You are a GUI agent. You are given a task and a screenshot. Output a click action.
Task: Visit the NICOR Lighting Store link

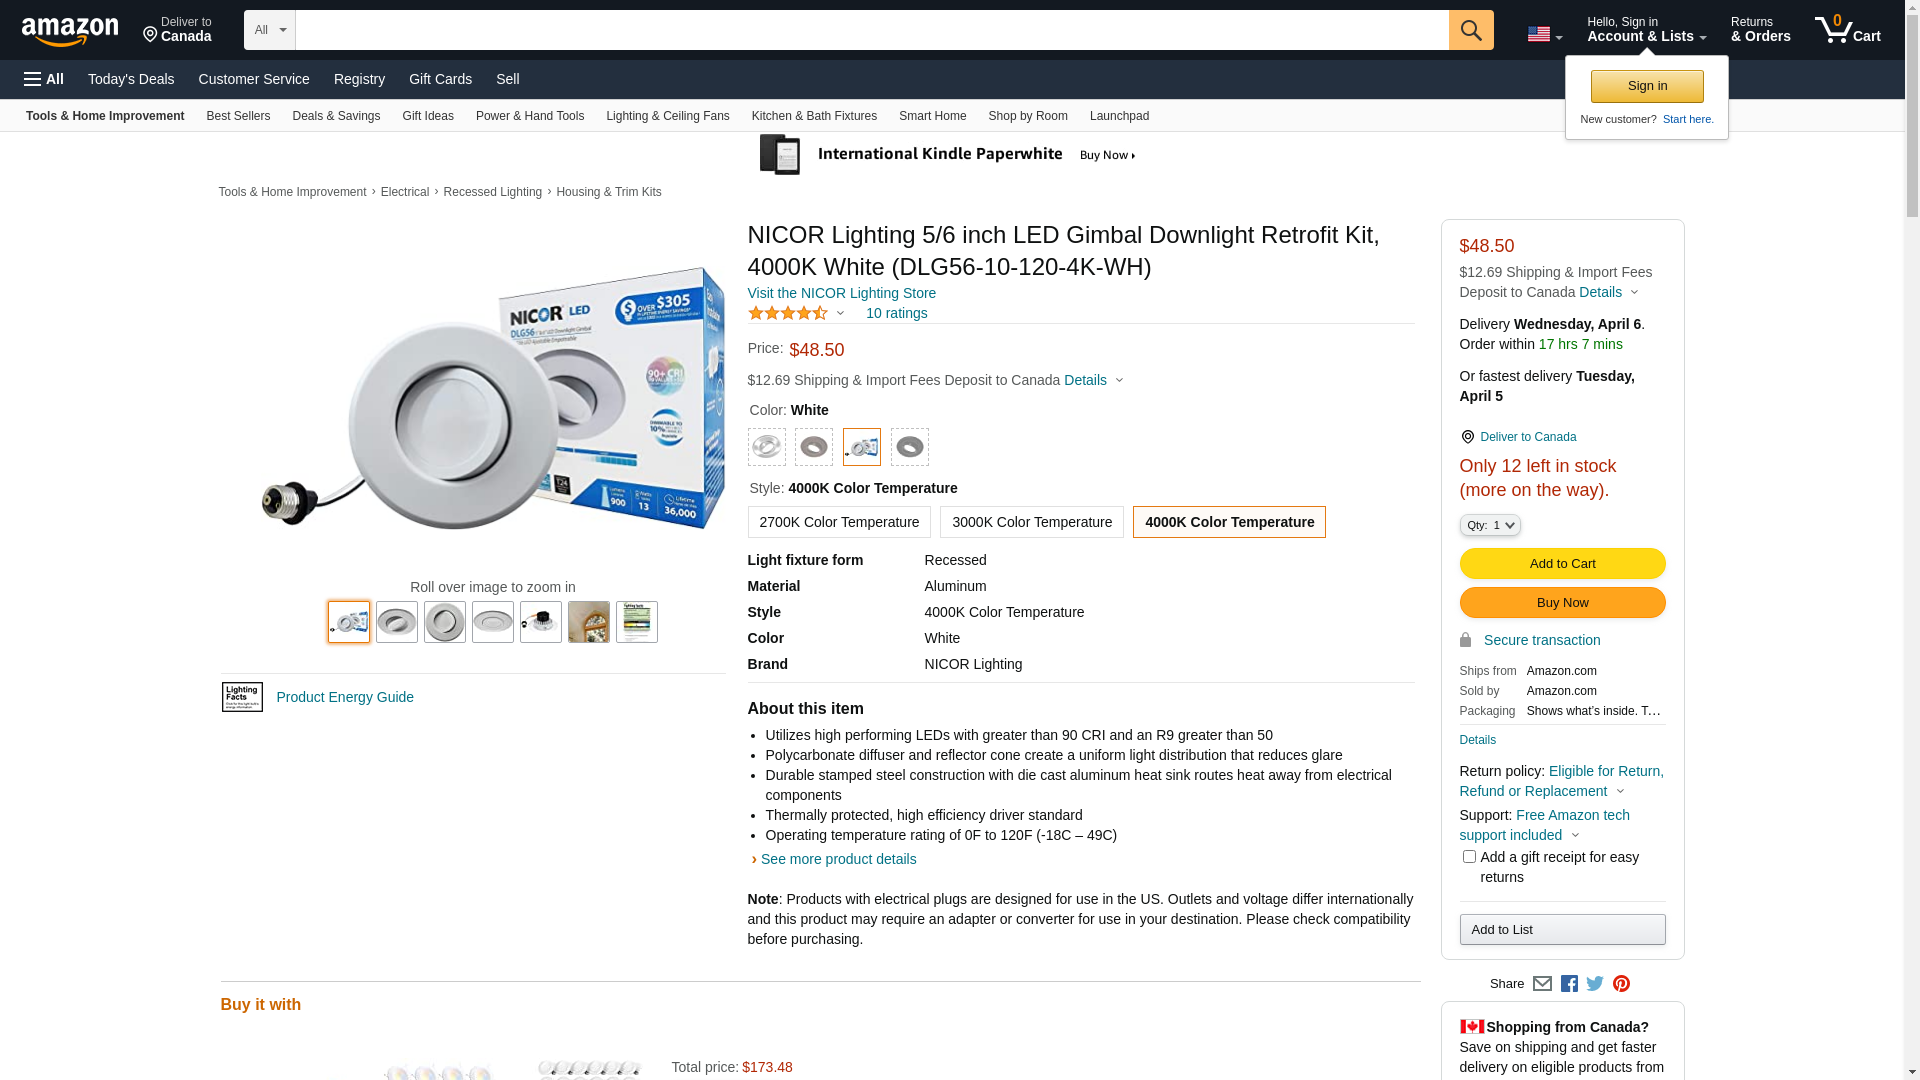point(842,293)
